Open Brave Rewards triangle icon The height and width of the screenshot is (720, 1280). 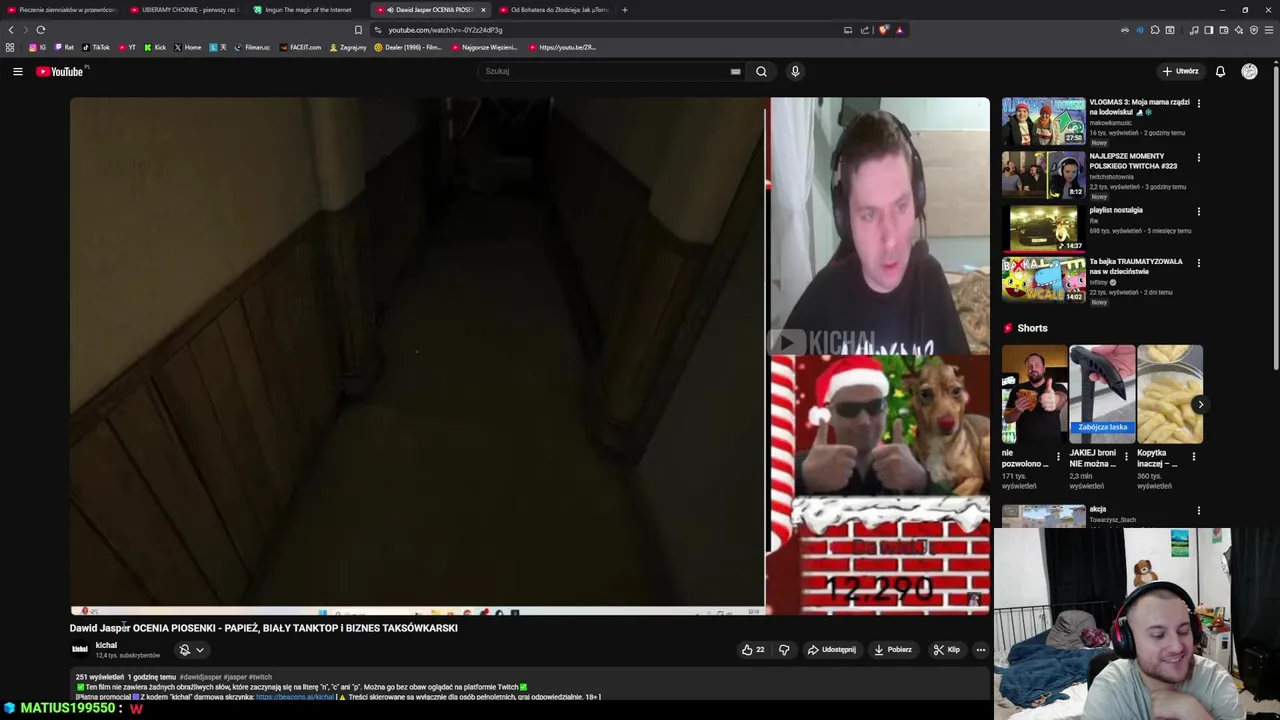pyautogui.click(x=899, y=30)
